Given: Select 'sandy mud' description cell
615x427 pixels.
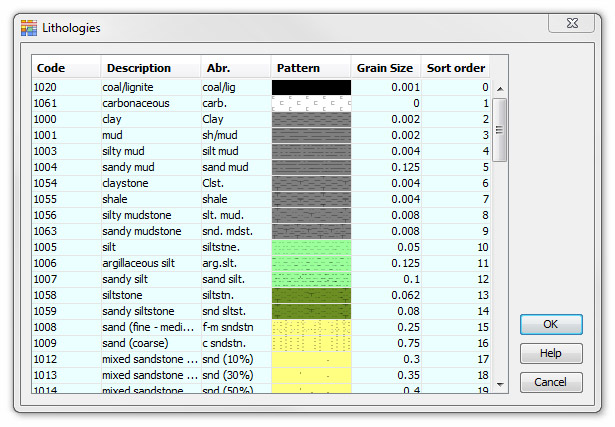Looking at the screenshot, I should pos(151,167).
